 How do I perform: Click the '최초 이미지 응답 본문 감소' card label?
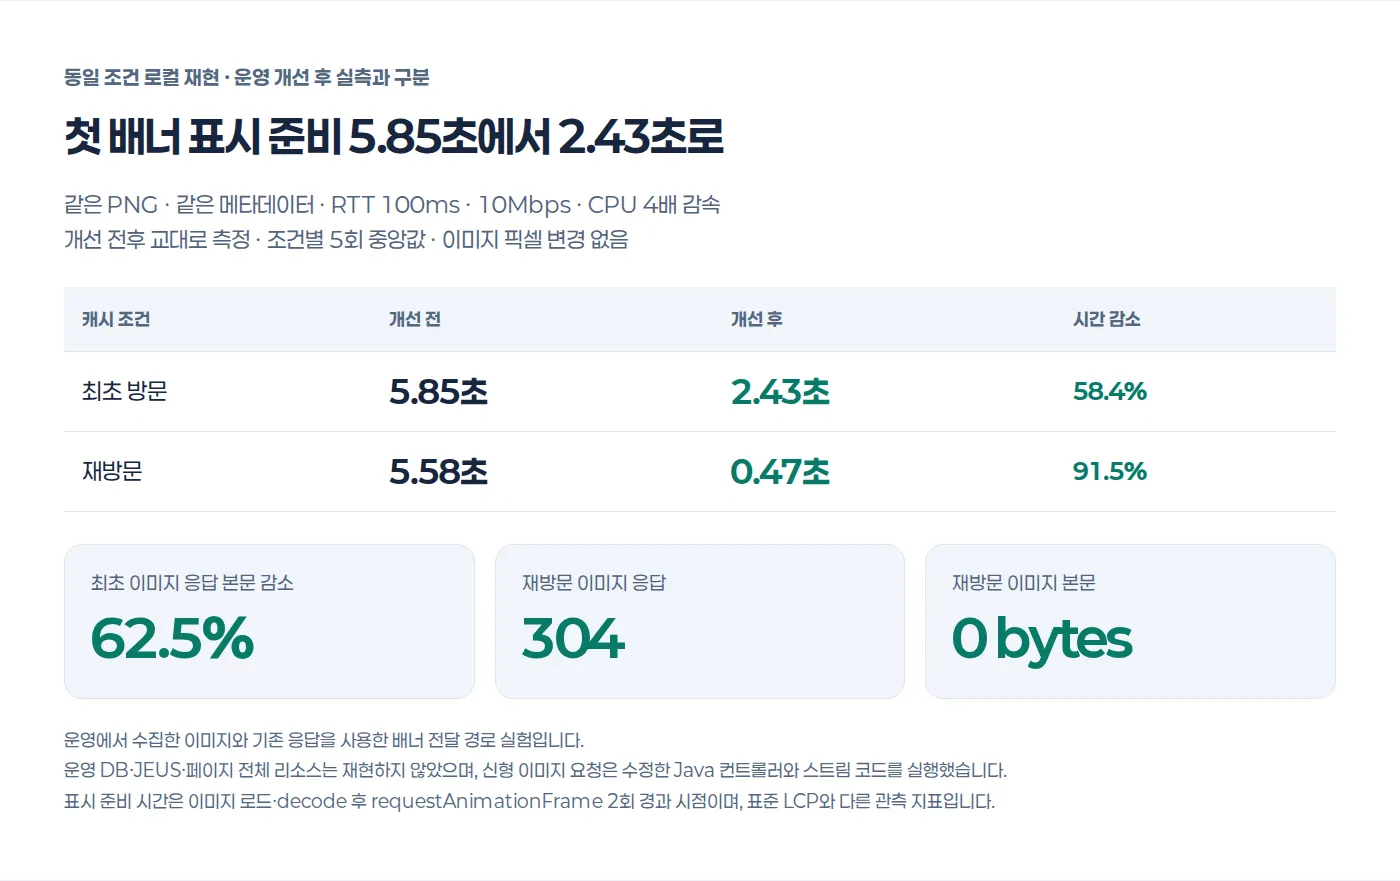[192, 583]
